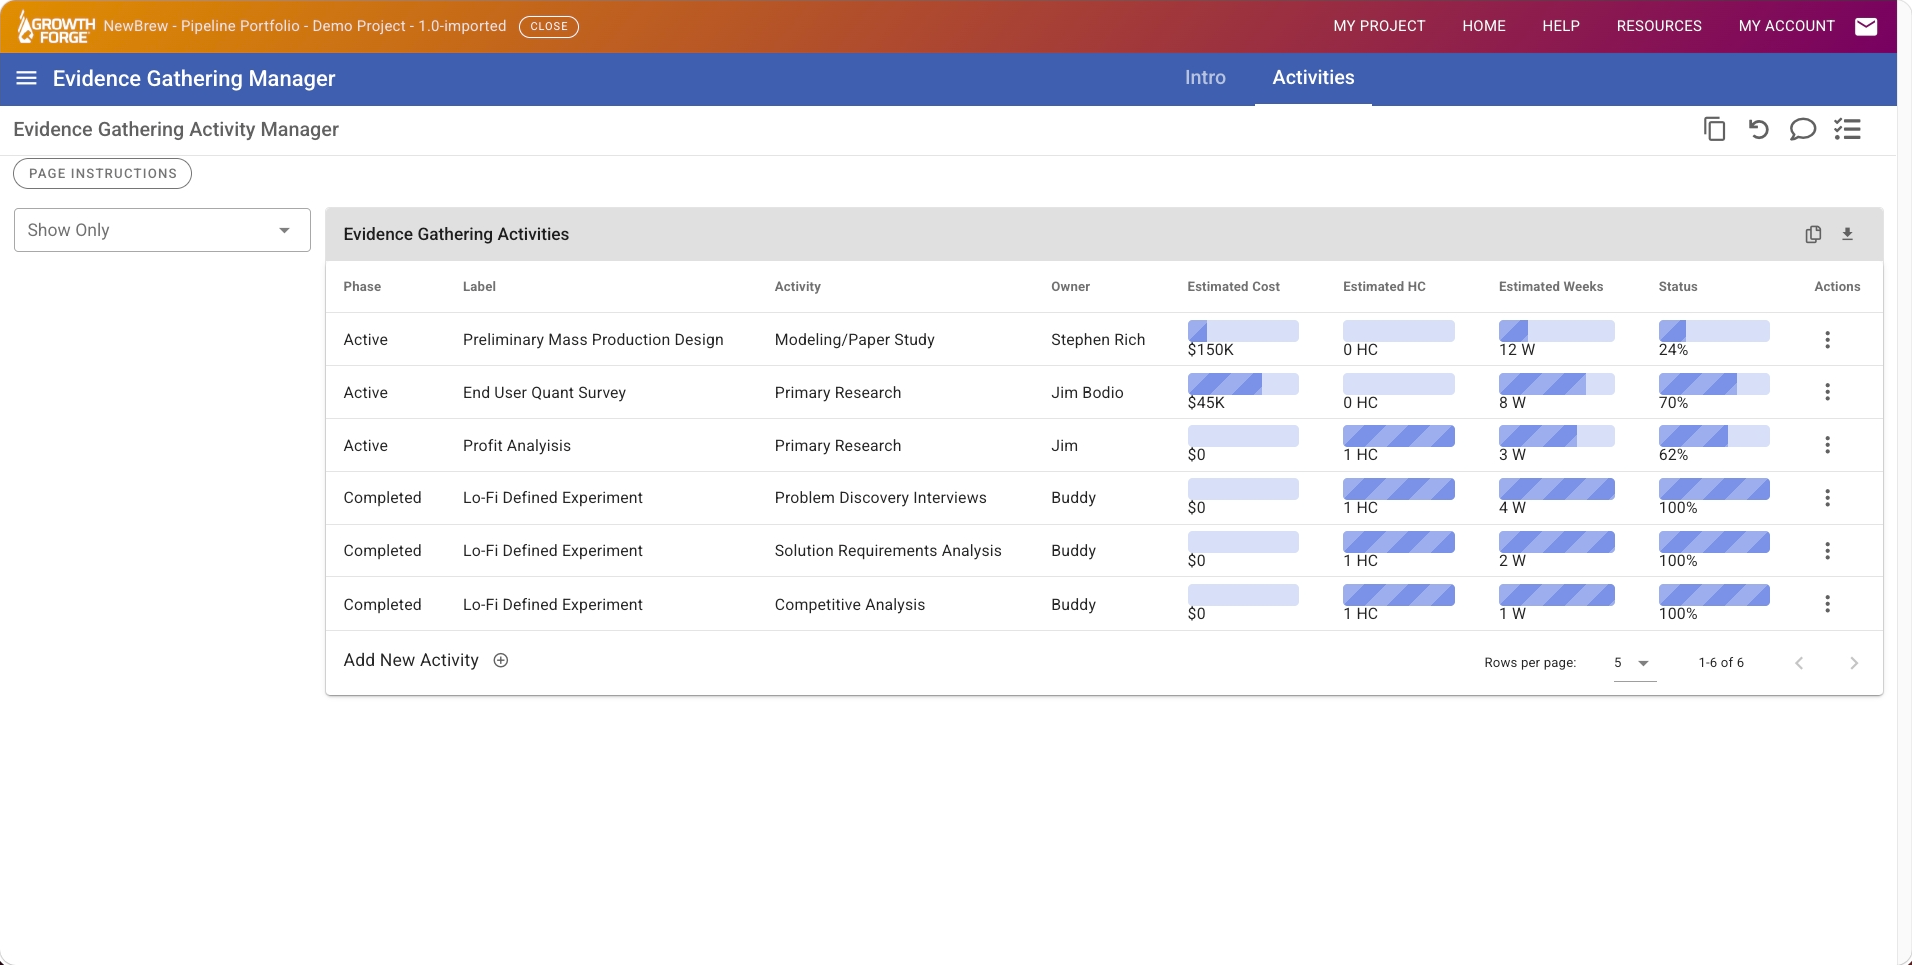
Task: Copy the Evidence Gathering Activities table
Action: [x=1813, y=234]
